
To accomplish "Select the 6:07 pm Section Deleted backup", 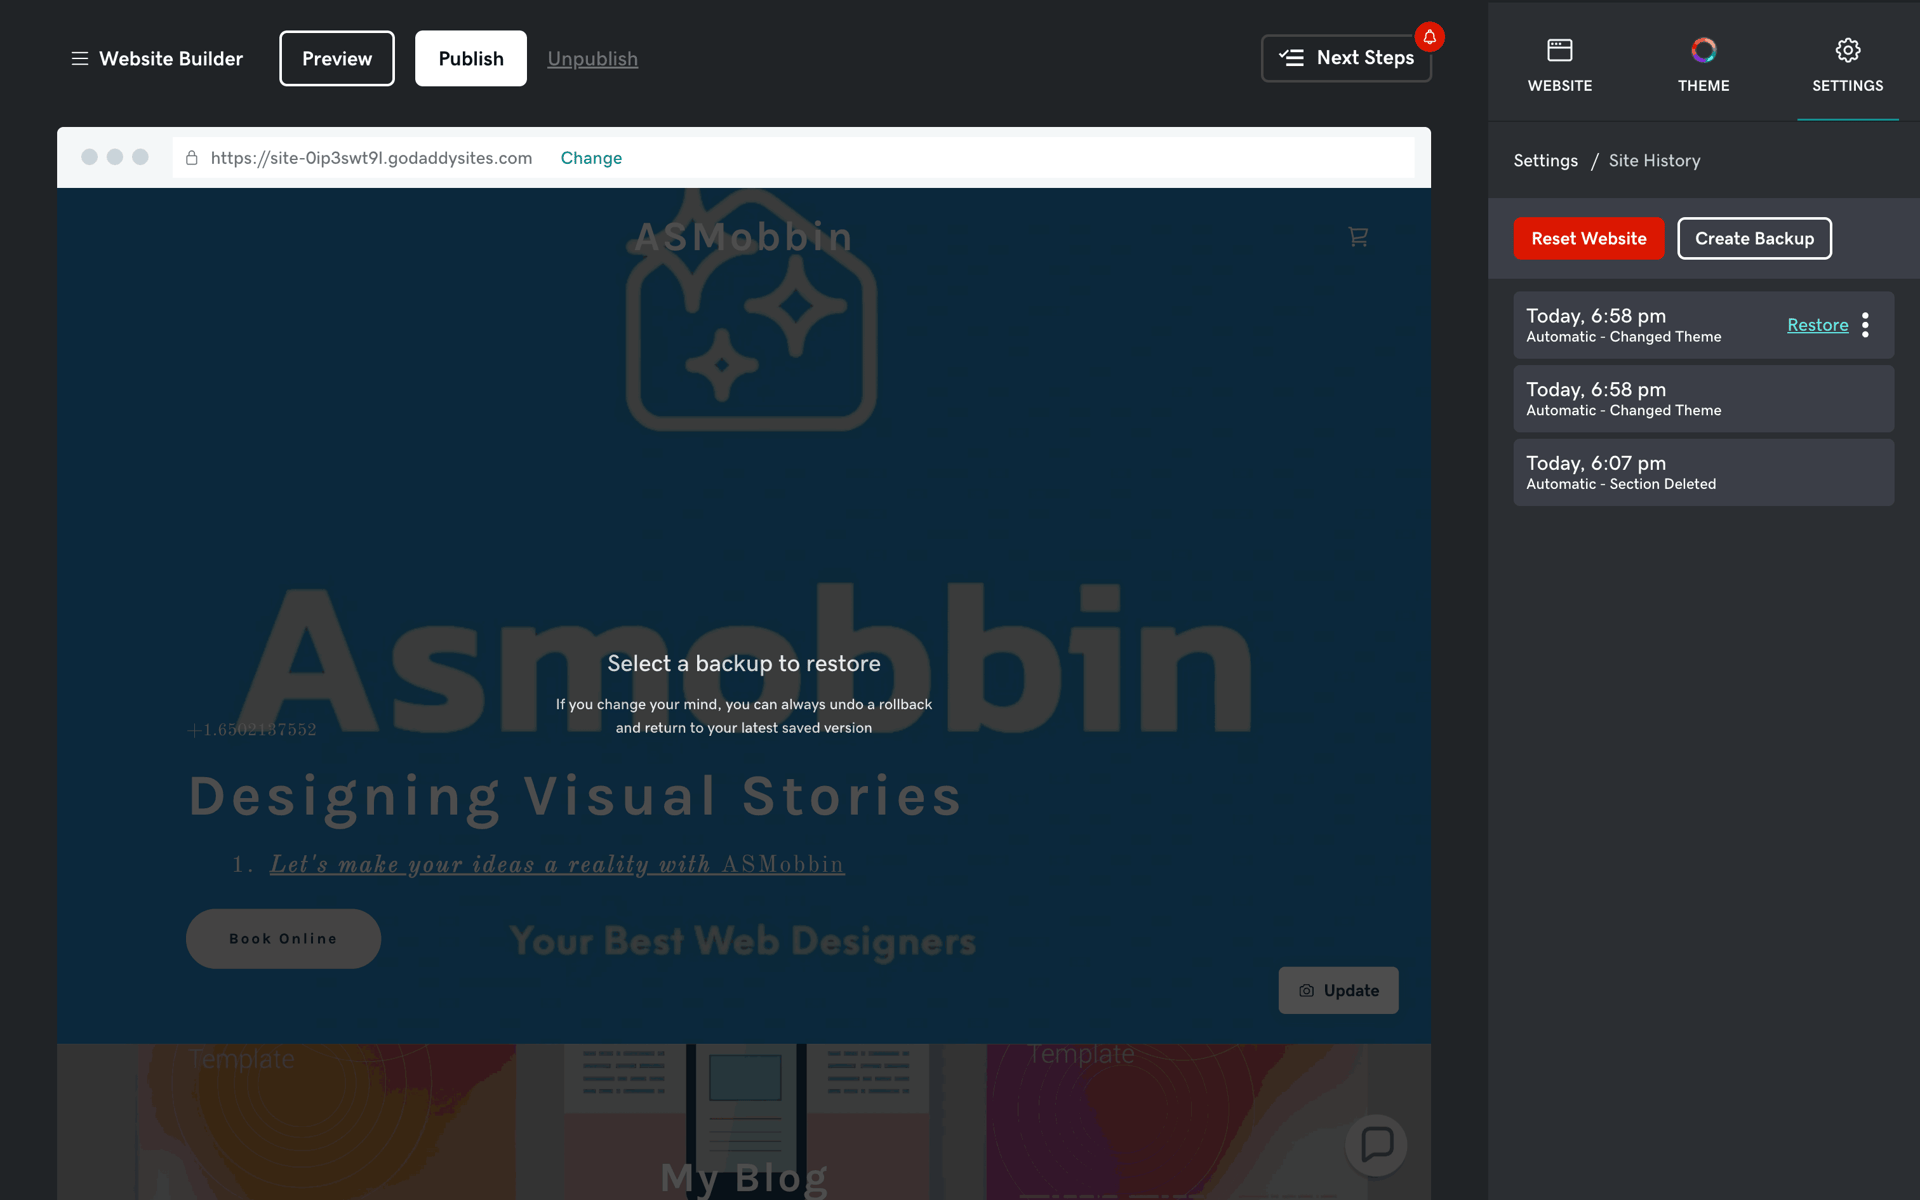I will tap(1704, 472).
